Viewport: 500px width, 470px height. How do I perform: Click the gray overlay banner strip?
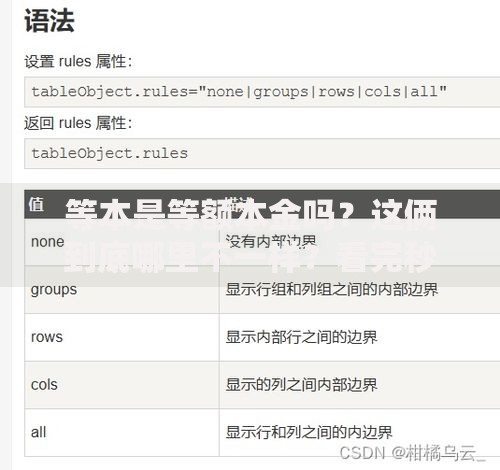coord(250,235)
